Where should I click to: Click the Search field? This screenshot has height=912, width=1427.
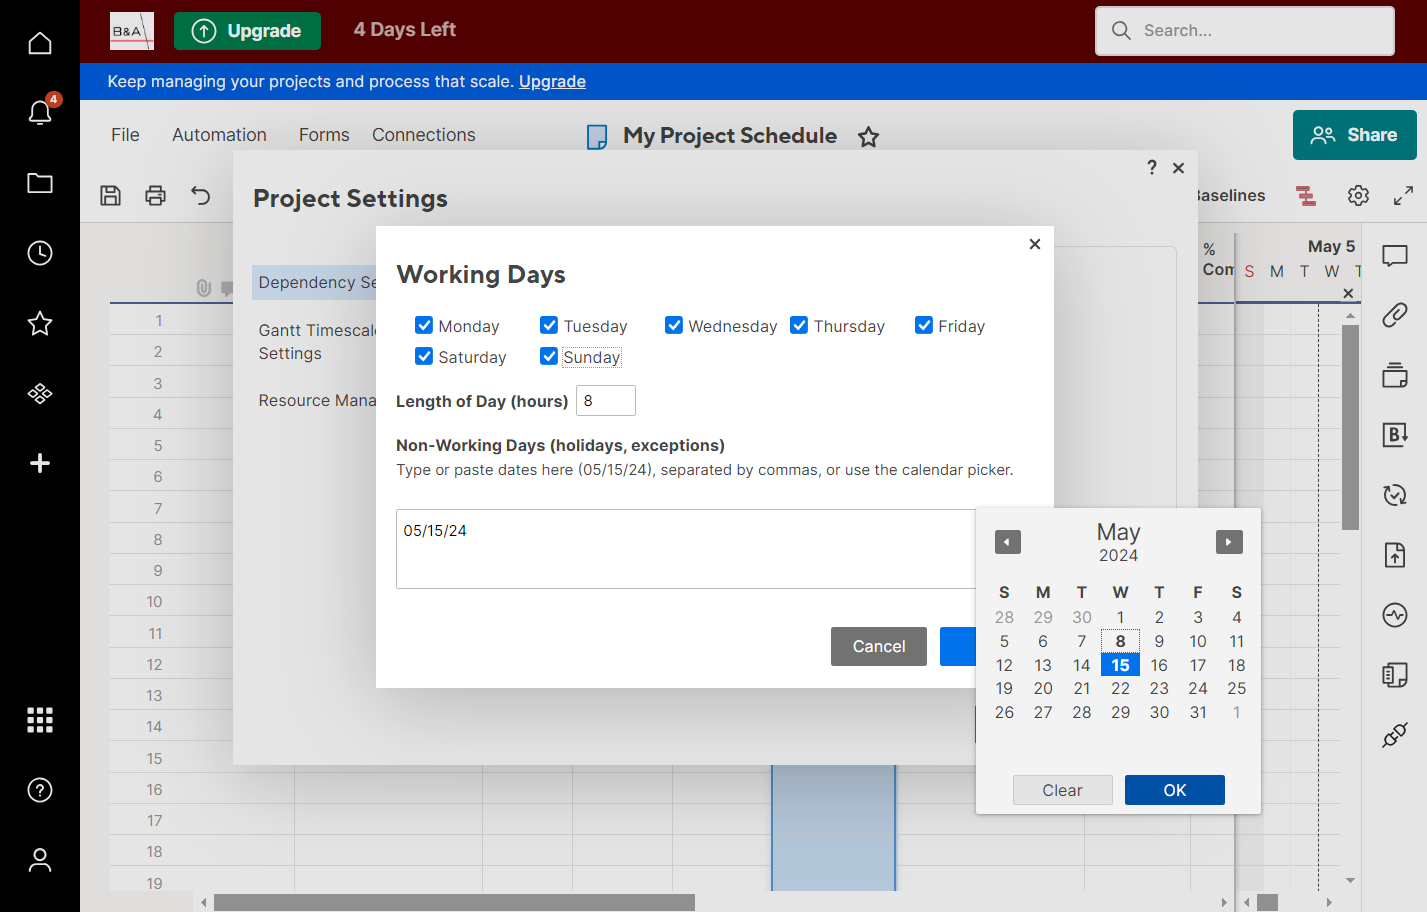coord(1245,31)
